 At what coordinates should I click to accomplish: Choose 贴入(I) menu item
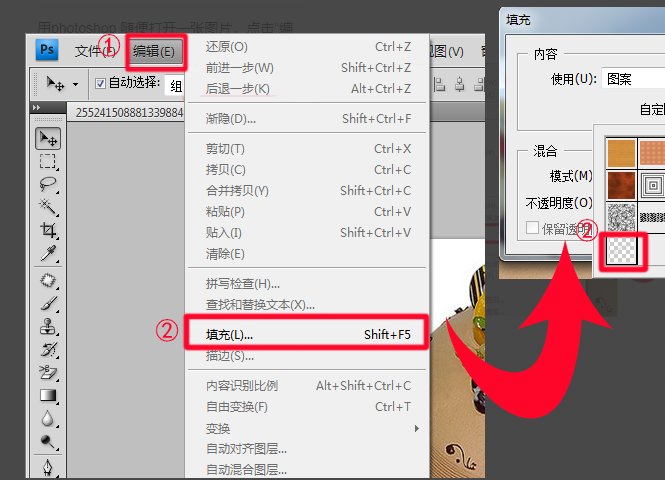coord(308,233)
